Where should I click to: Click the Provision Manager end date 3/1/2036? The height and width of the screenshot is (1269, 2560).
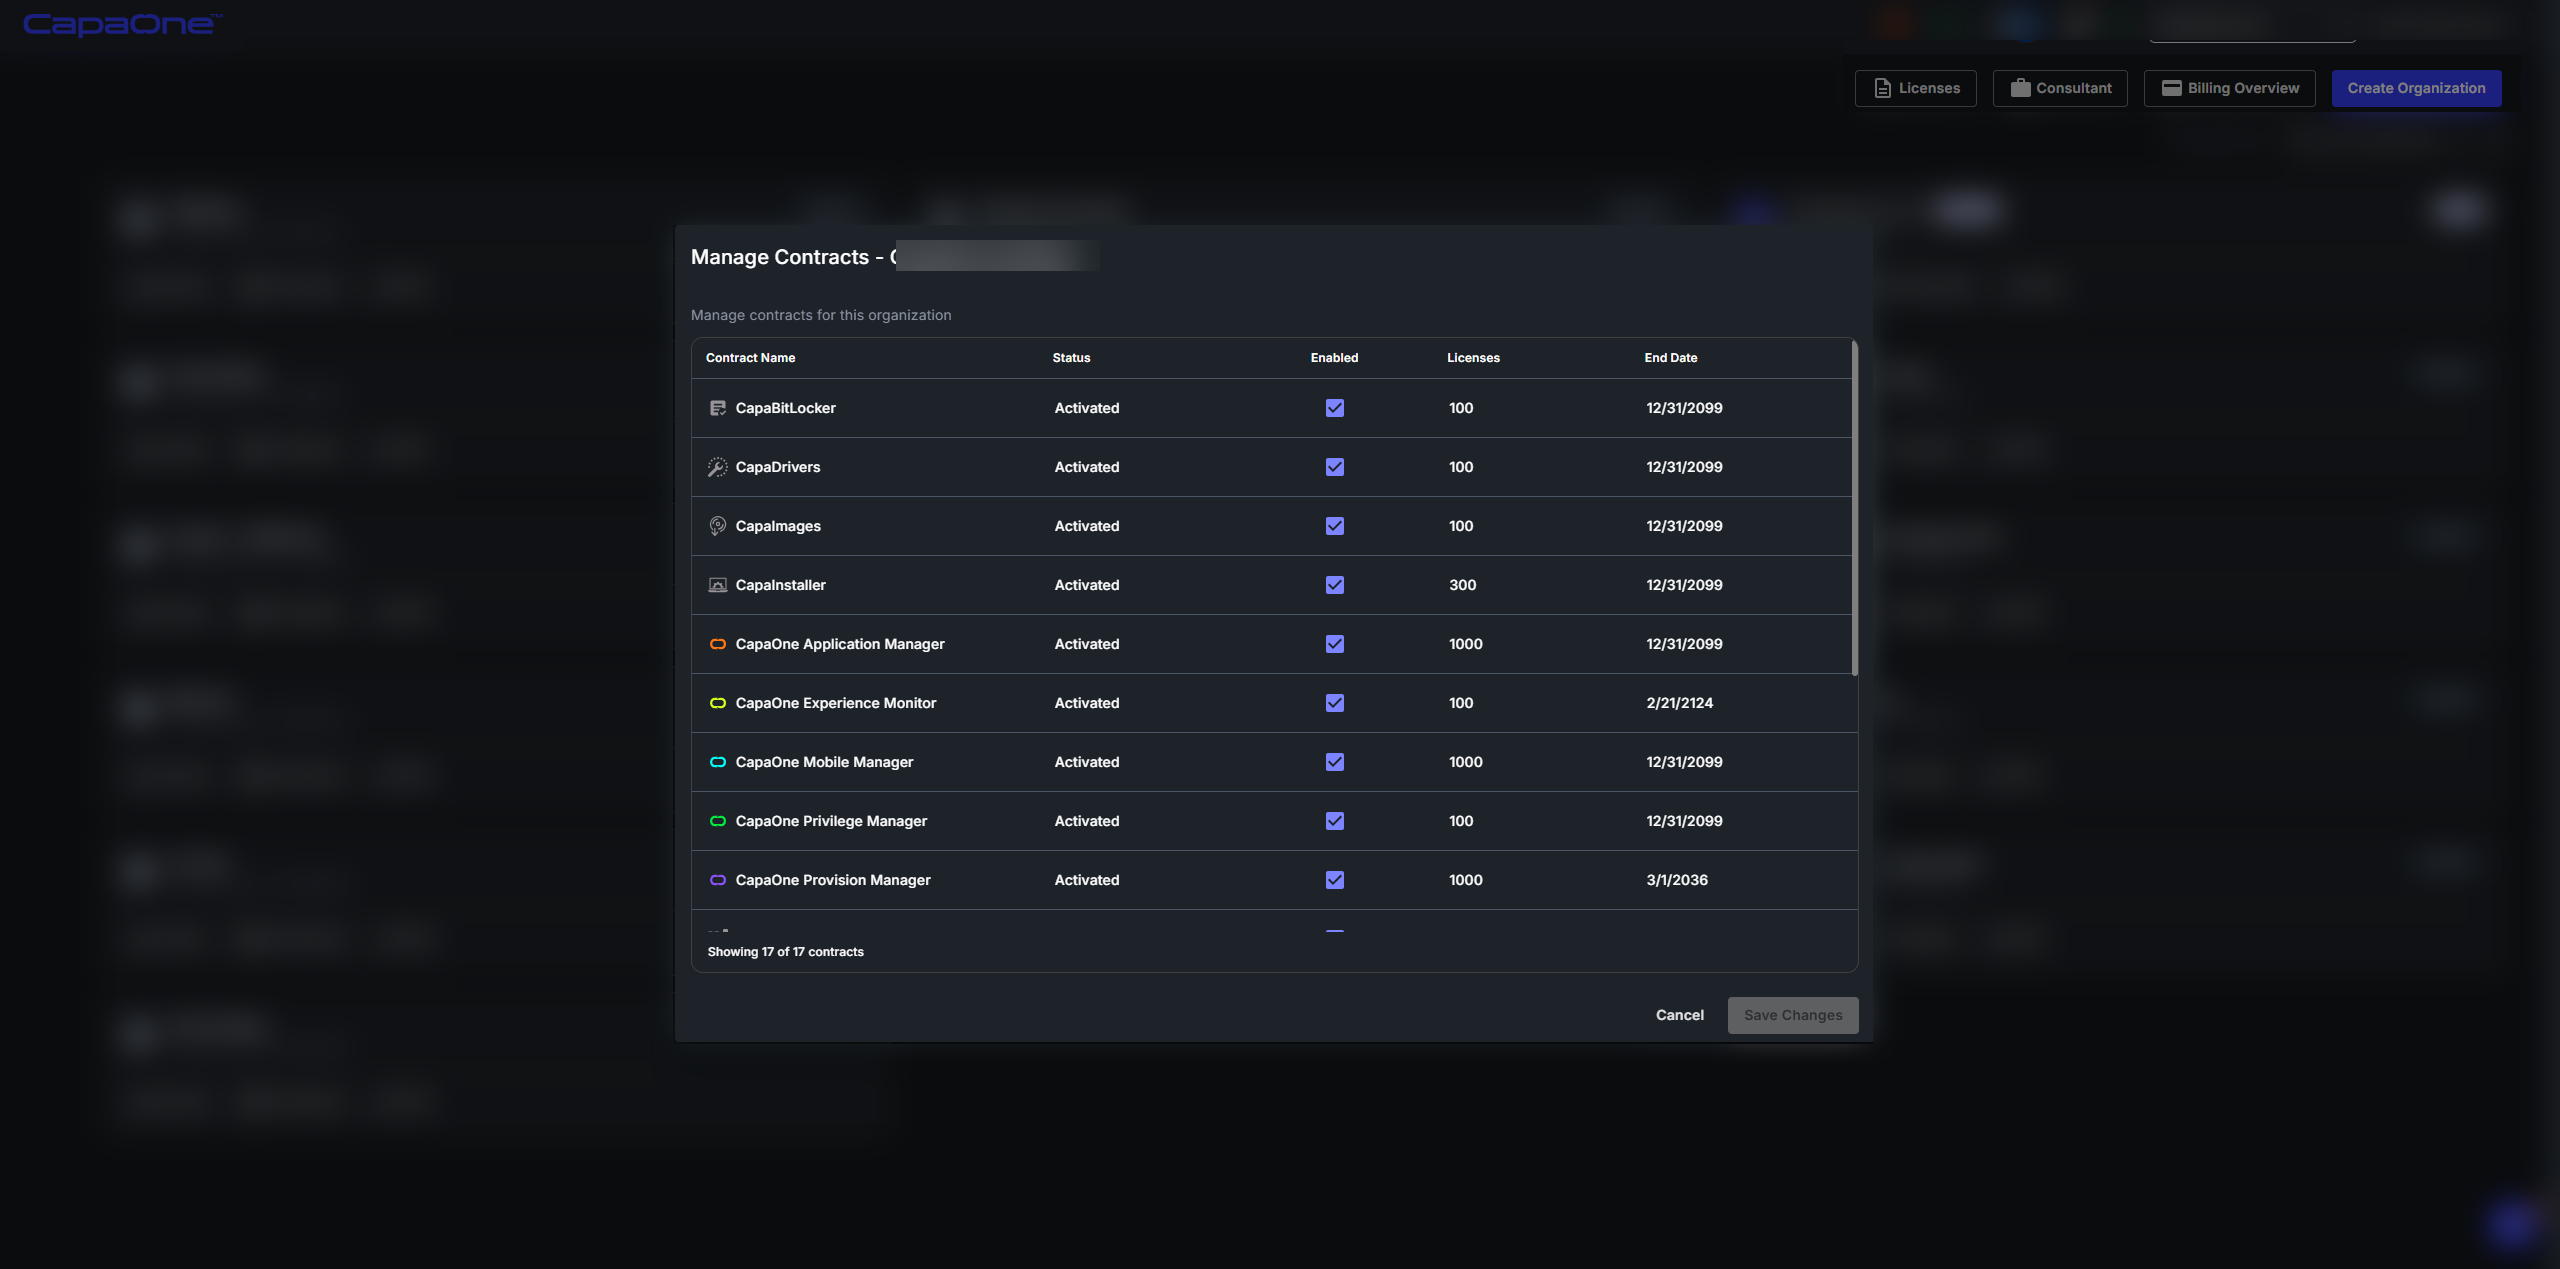click(1676, 880)
